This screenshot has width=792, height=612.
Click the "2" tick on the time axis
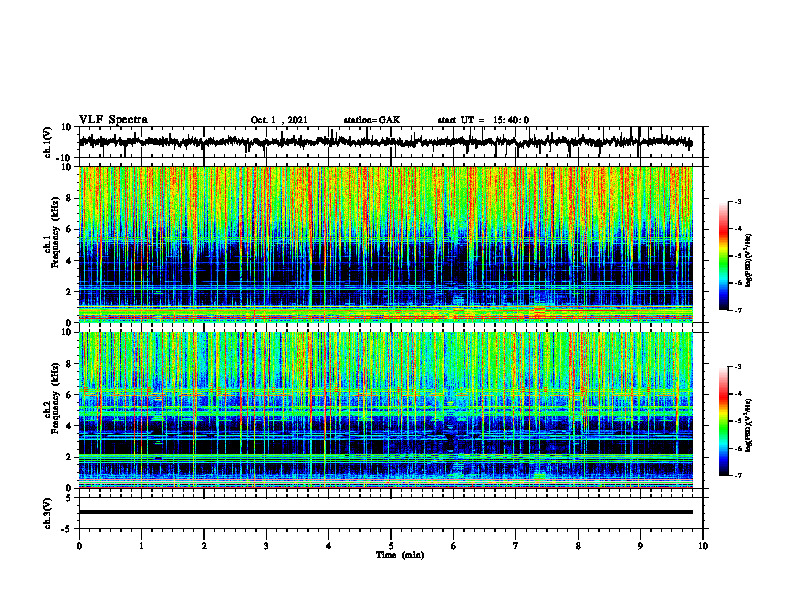click(x=204, y=546)
